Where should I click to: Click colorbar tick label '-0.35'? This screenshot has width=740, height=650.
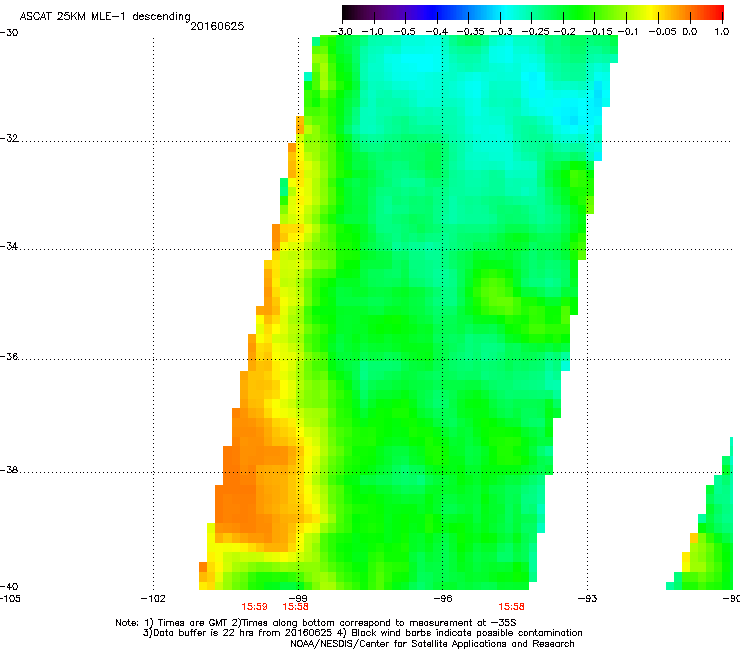[471, 32]
